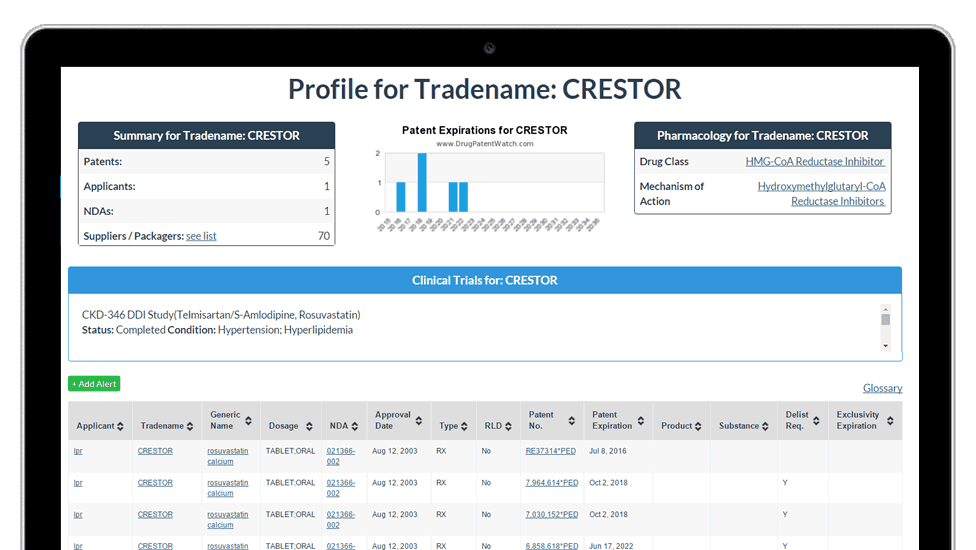Sort by Delist Req. column arrows

(817, 421)
